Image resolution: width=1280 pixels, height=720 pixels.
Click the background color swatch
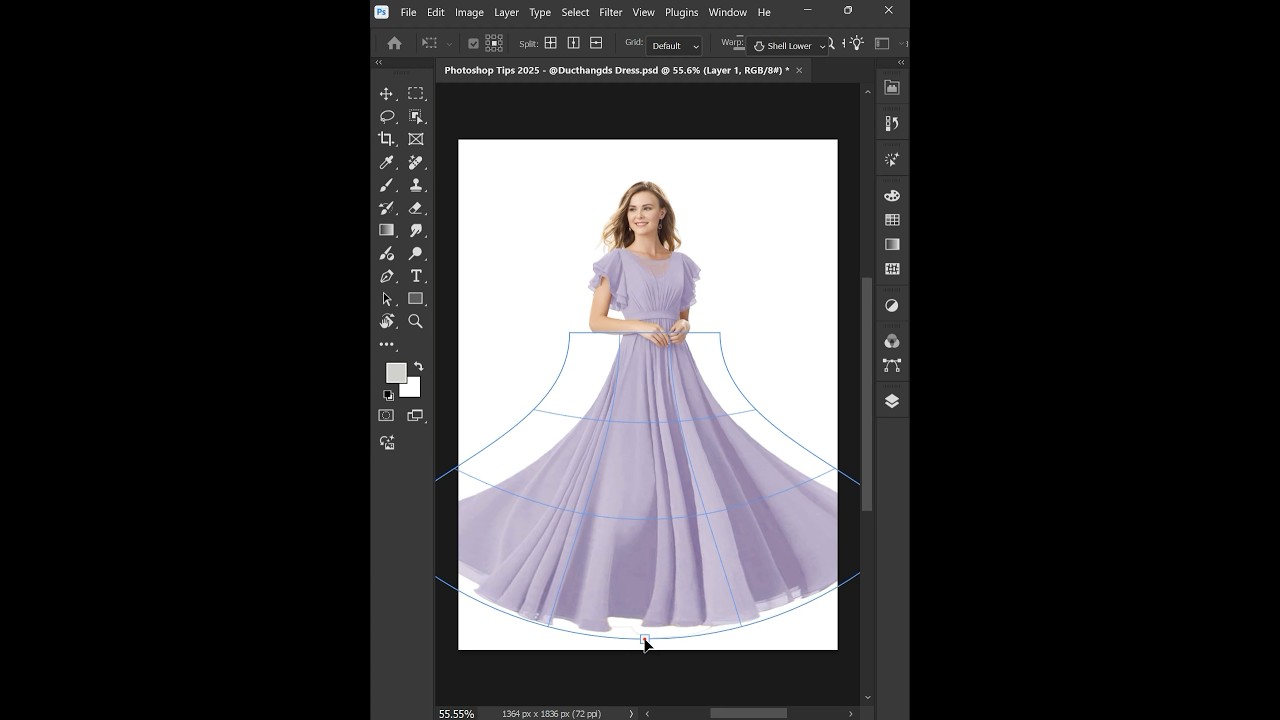412,389
